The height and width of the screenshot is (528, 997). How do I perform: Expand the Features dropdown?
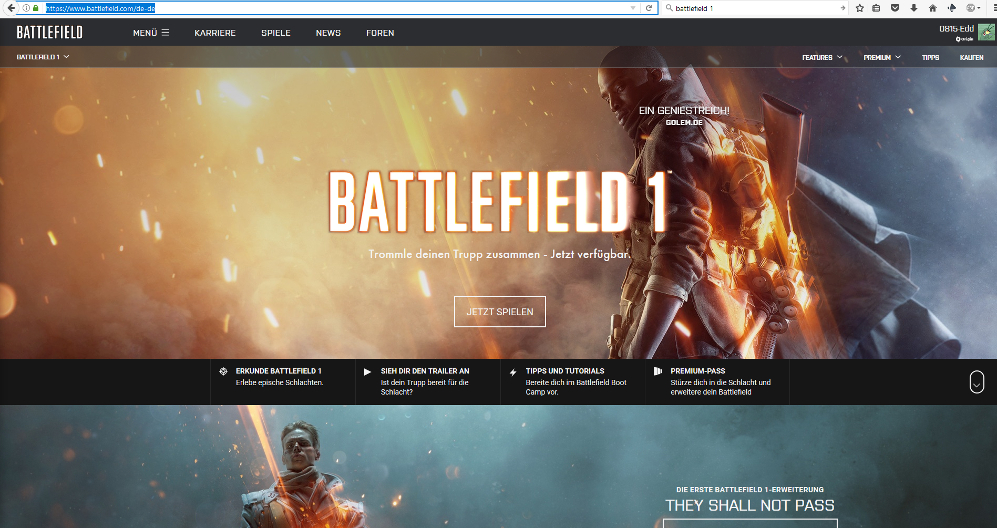point(822,58)
